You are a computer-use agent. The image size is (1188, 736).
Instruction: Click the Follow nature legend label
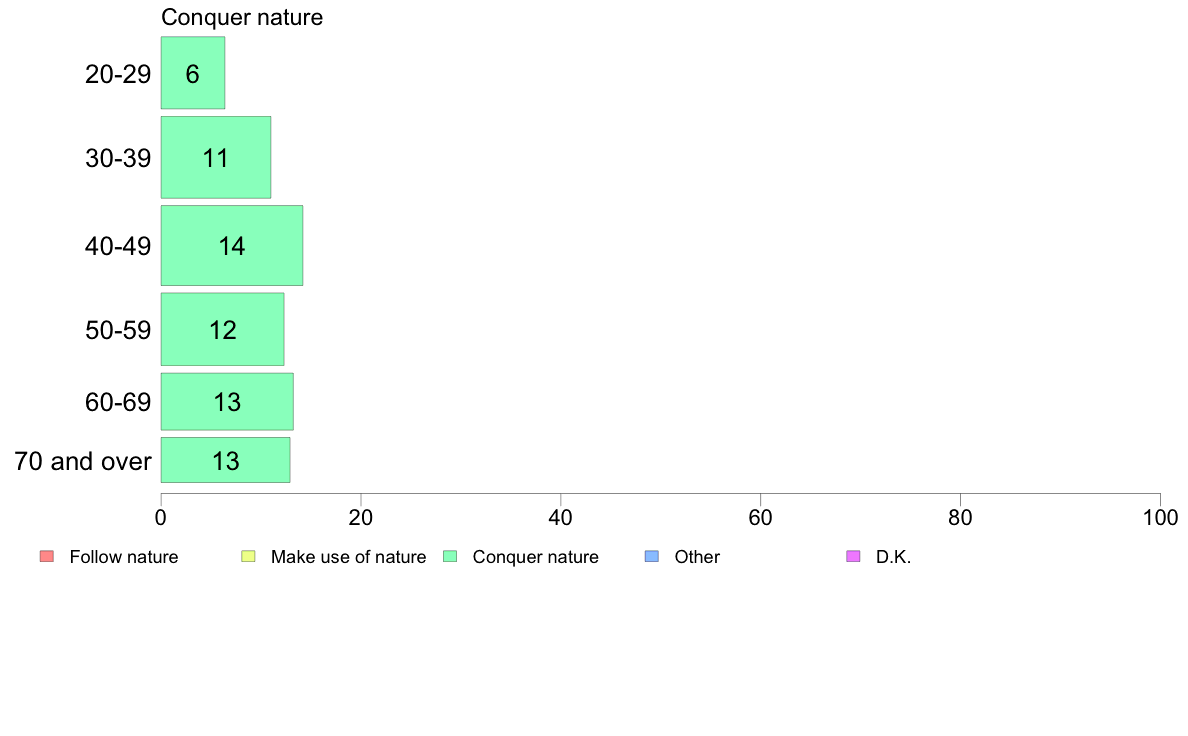coord(123,557)
